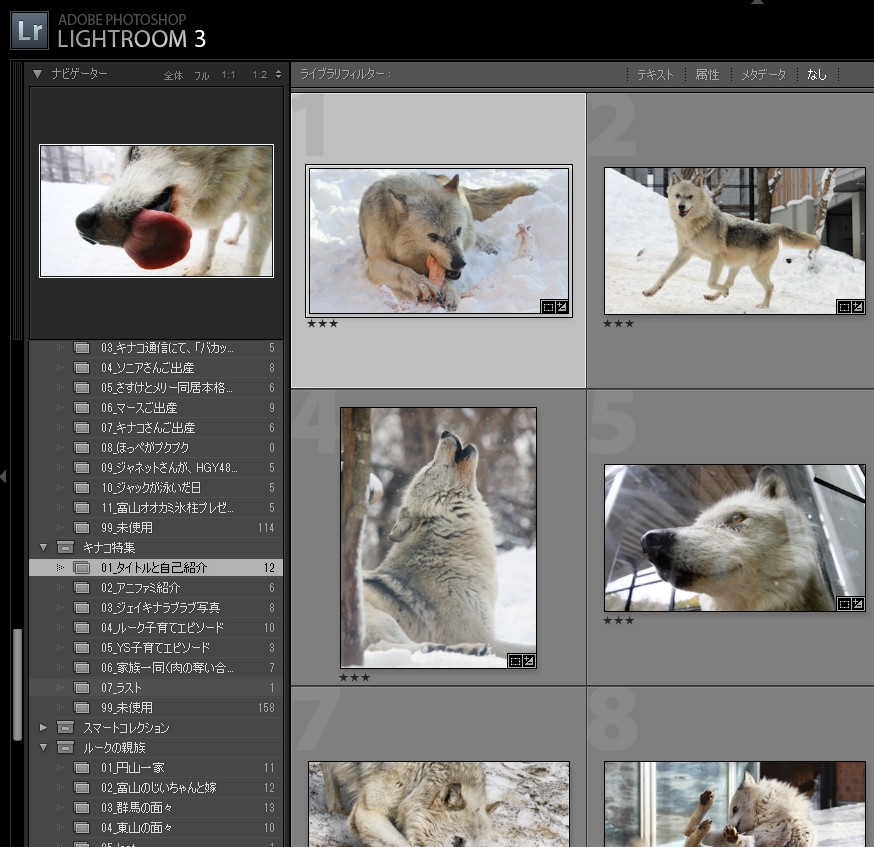Click crop badge on the running wolf photo
Viewport: 874px width, 847px height.
(x=844, y=307)
